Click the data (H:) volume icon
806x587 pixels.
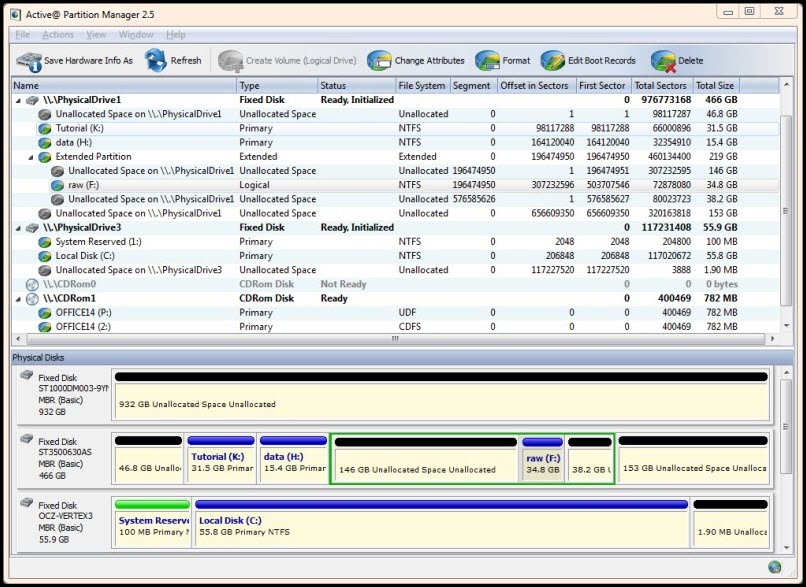(x=45, y=143)
